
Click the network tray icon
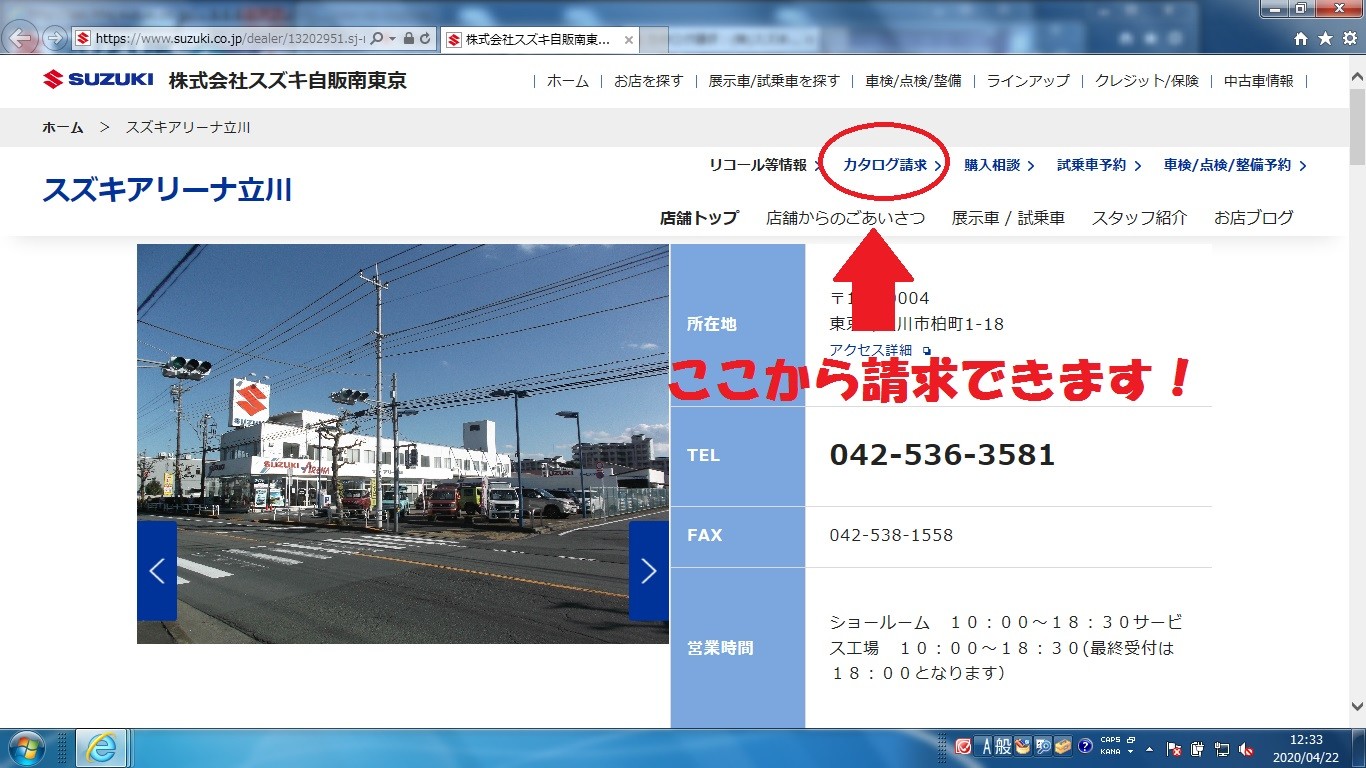(1222, 748)
